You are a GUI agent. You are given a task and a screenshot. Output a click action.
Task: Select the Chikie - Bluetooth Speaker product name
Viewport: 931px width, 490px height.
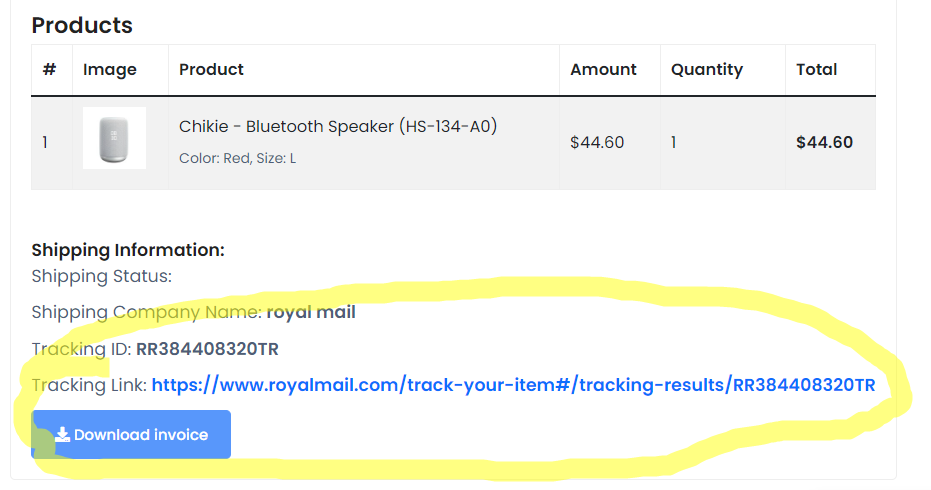[338, 126]
